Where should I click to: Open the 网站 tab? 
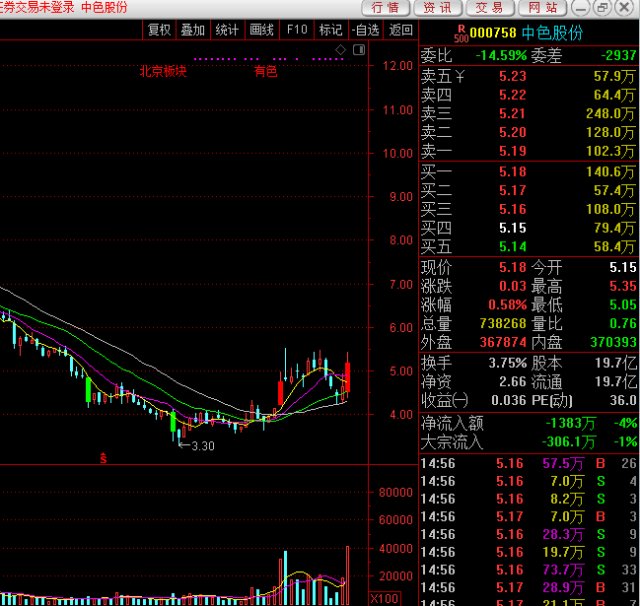[x=542, y=8]
